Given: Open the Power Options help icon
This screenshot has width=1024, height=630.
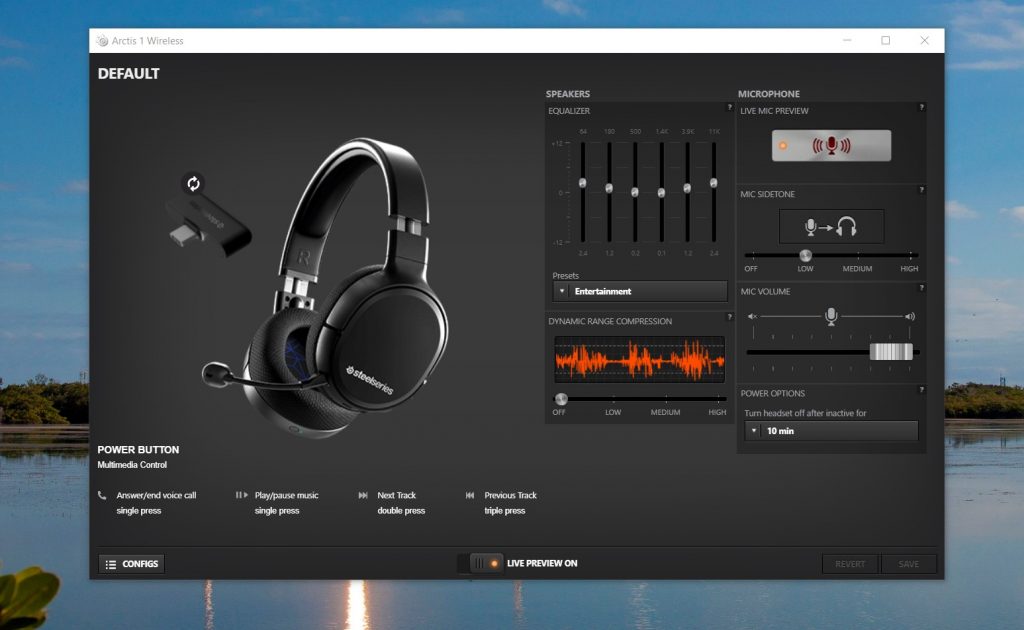Looking at the screenshot, I should click(921, 390).
